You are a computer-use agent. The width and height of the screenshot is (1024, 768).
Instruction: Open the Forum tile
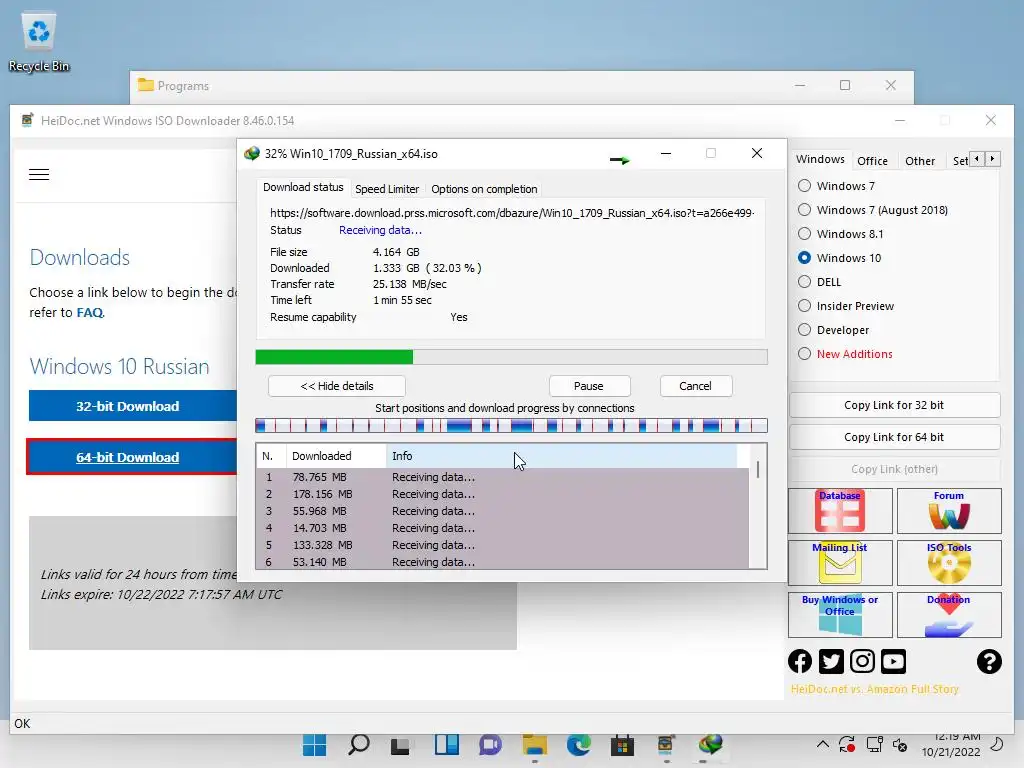(949, 511)
